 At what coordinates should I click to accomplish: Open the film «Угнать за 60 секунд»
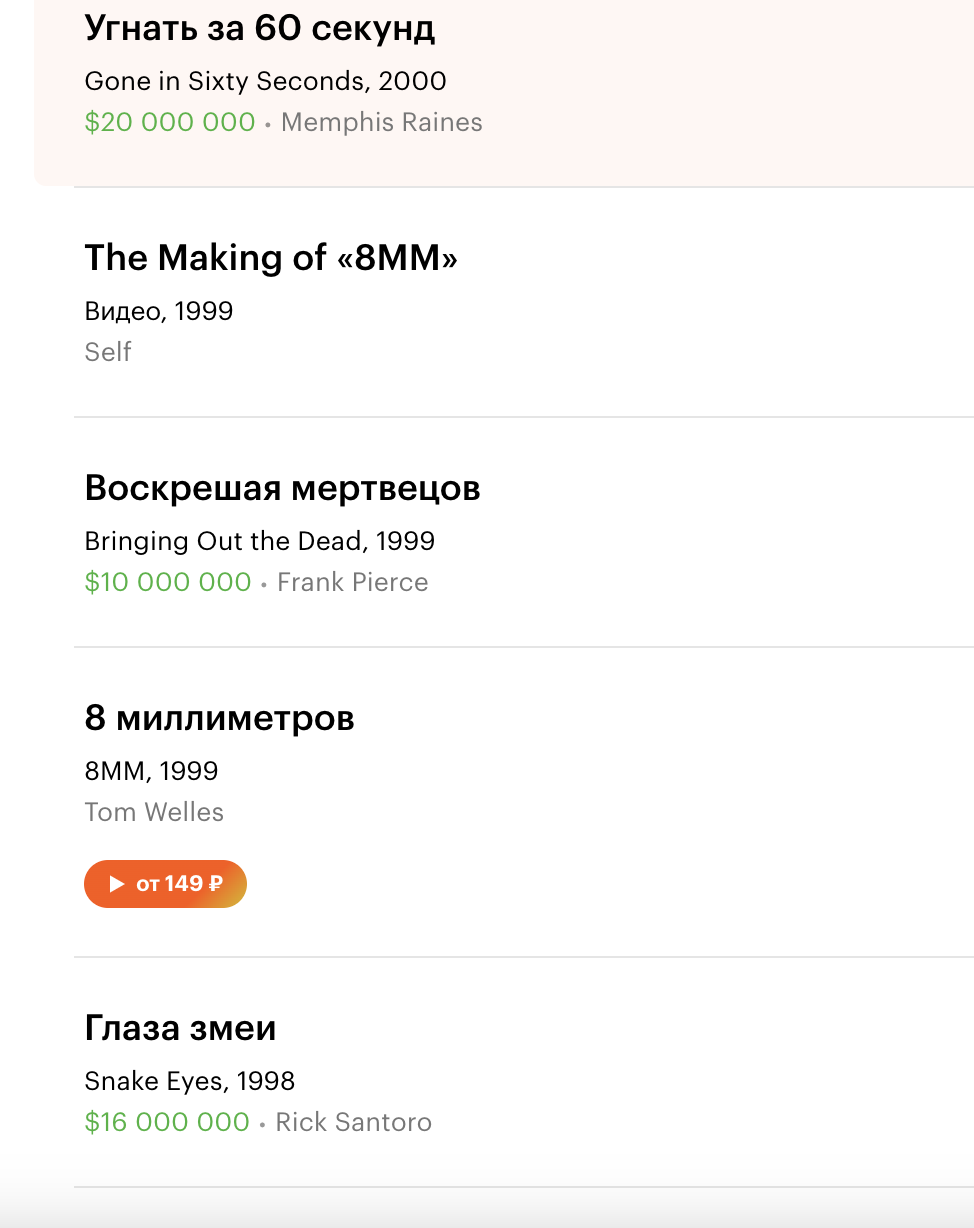tap(260, 28)
